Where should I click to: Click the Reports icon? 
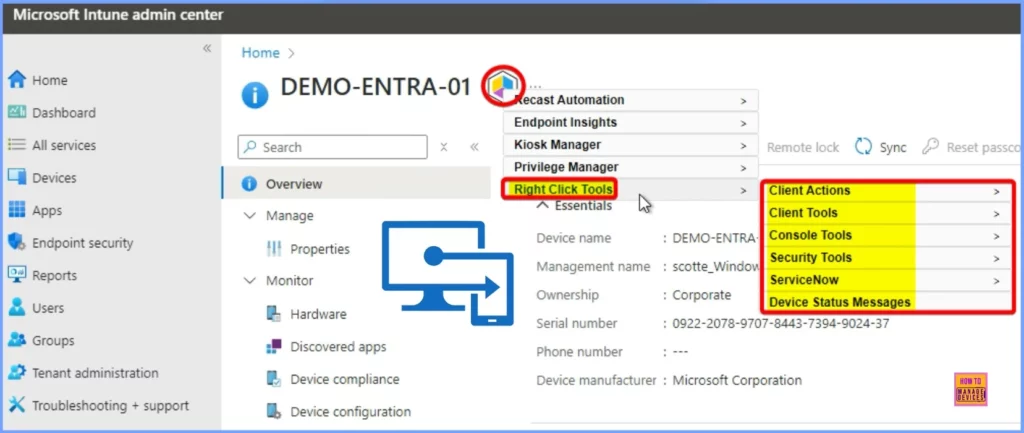point(16,275)
